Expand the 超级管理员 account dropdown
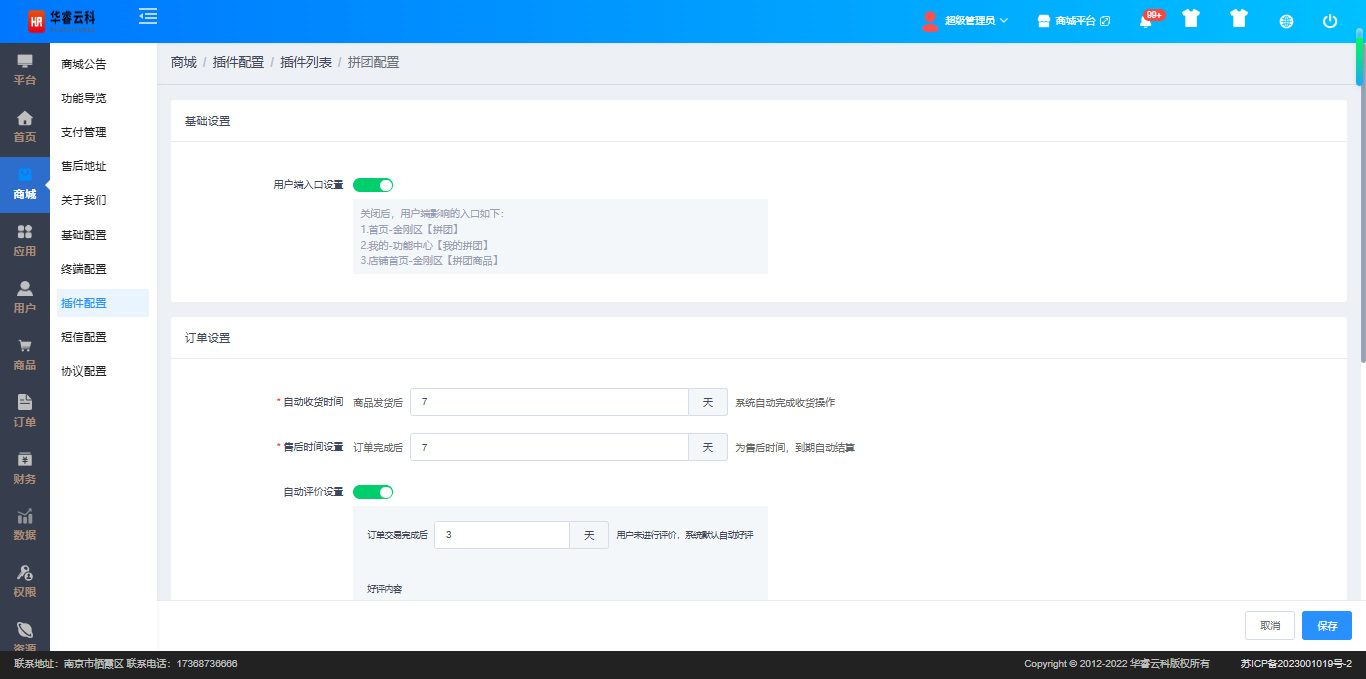Viewport: 1366px width, 679px height. (x=965, y=21)
